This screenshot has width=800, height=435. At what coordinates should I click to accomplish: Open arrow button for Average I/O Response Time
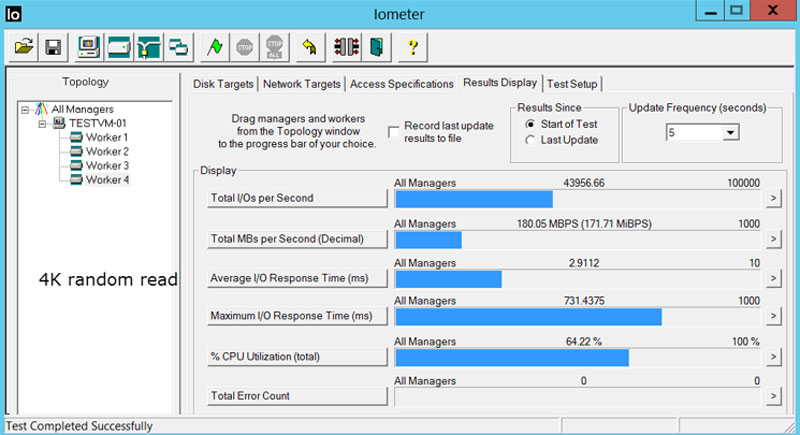pos(773,278)
